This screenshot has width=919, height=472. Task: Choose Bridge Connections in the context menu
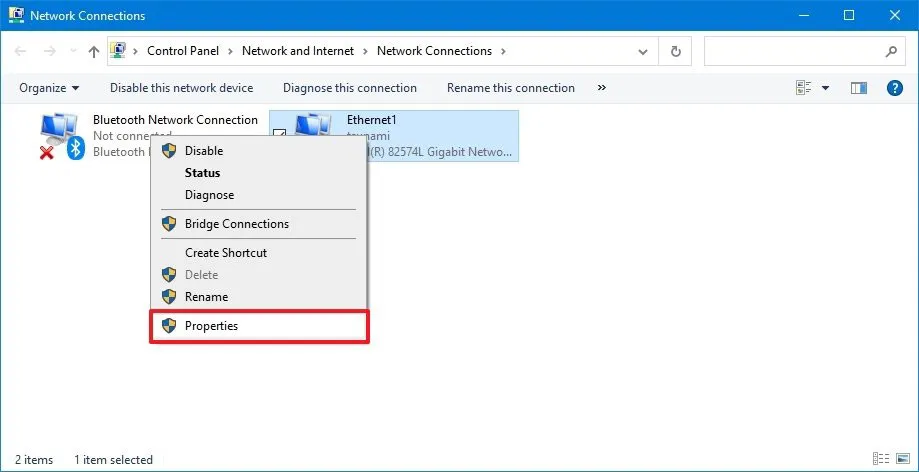[x=236, y=224]
